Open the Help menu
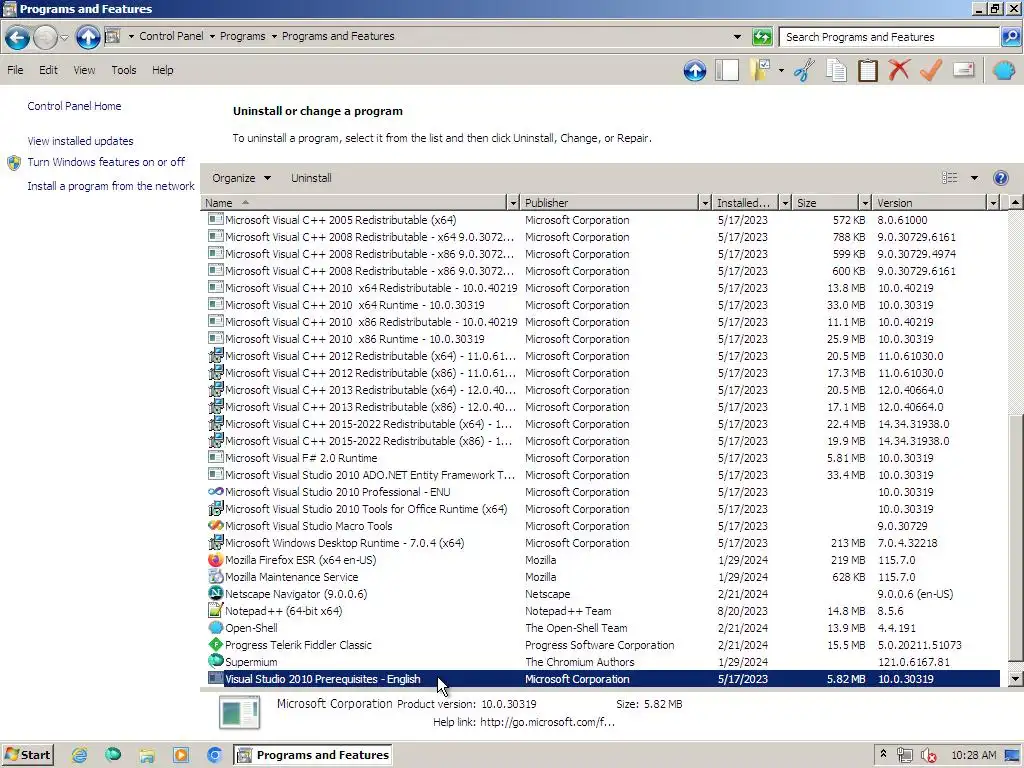Viewport: 1024px width, 768px height. click(x=163, y=70)
